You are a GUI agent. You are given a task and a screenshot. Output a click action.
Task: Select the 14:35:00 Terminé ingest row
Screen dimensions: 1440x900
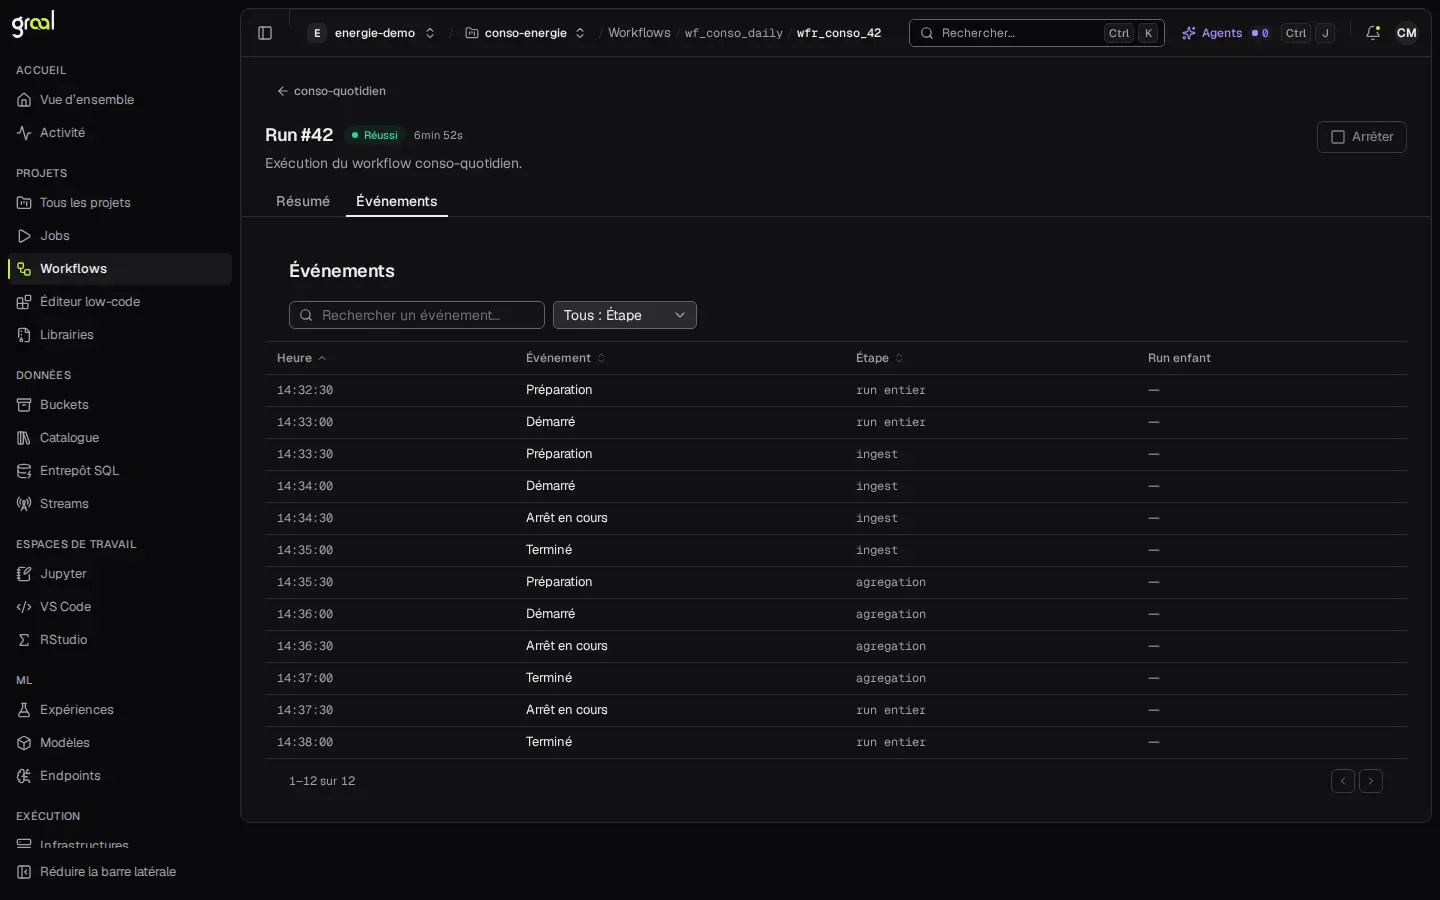click(x=836, y=550)
